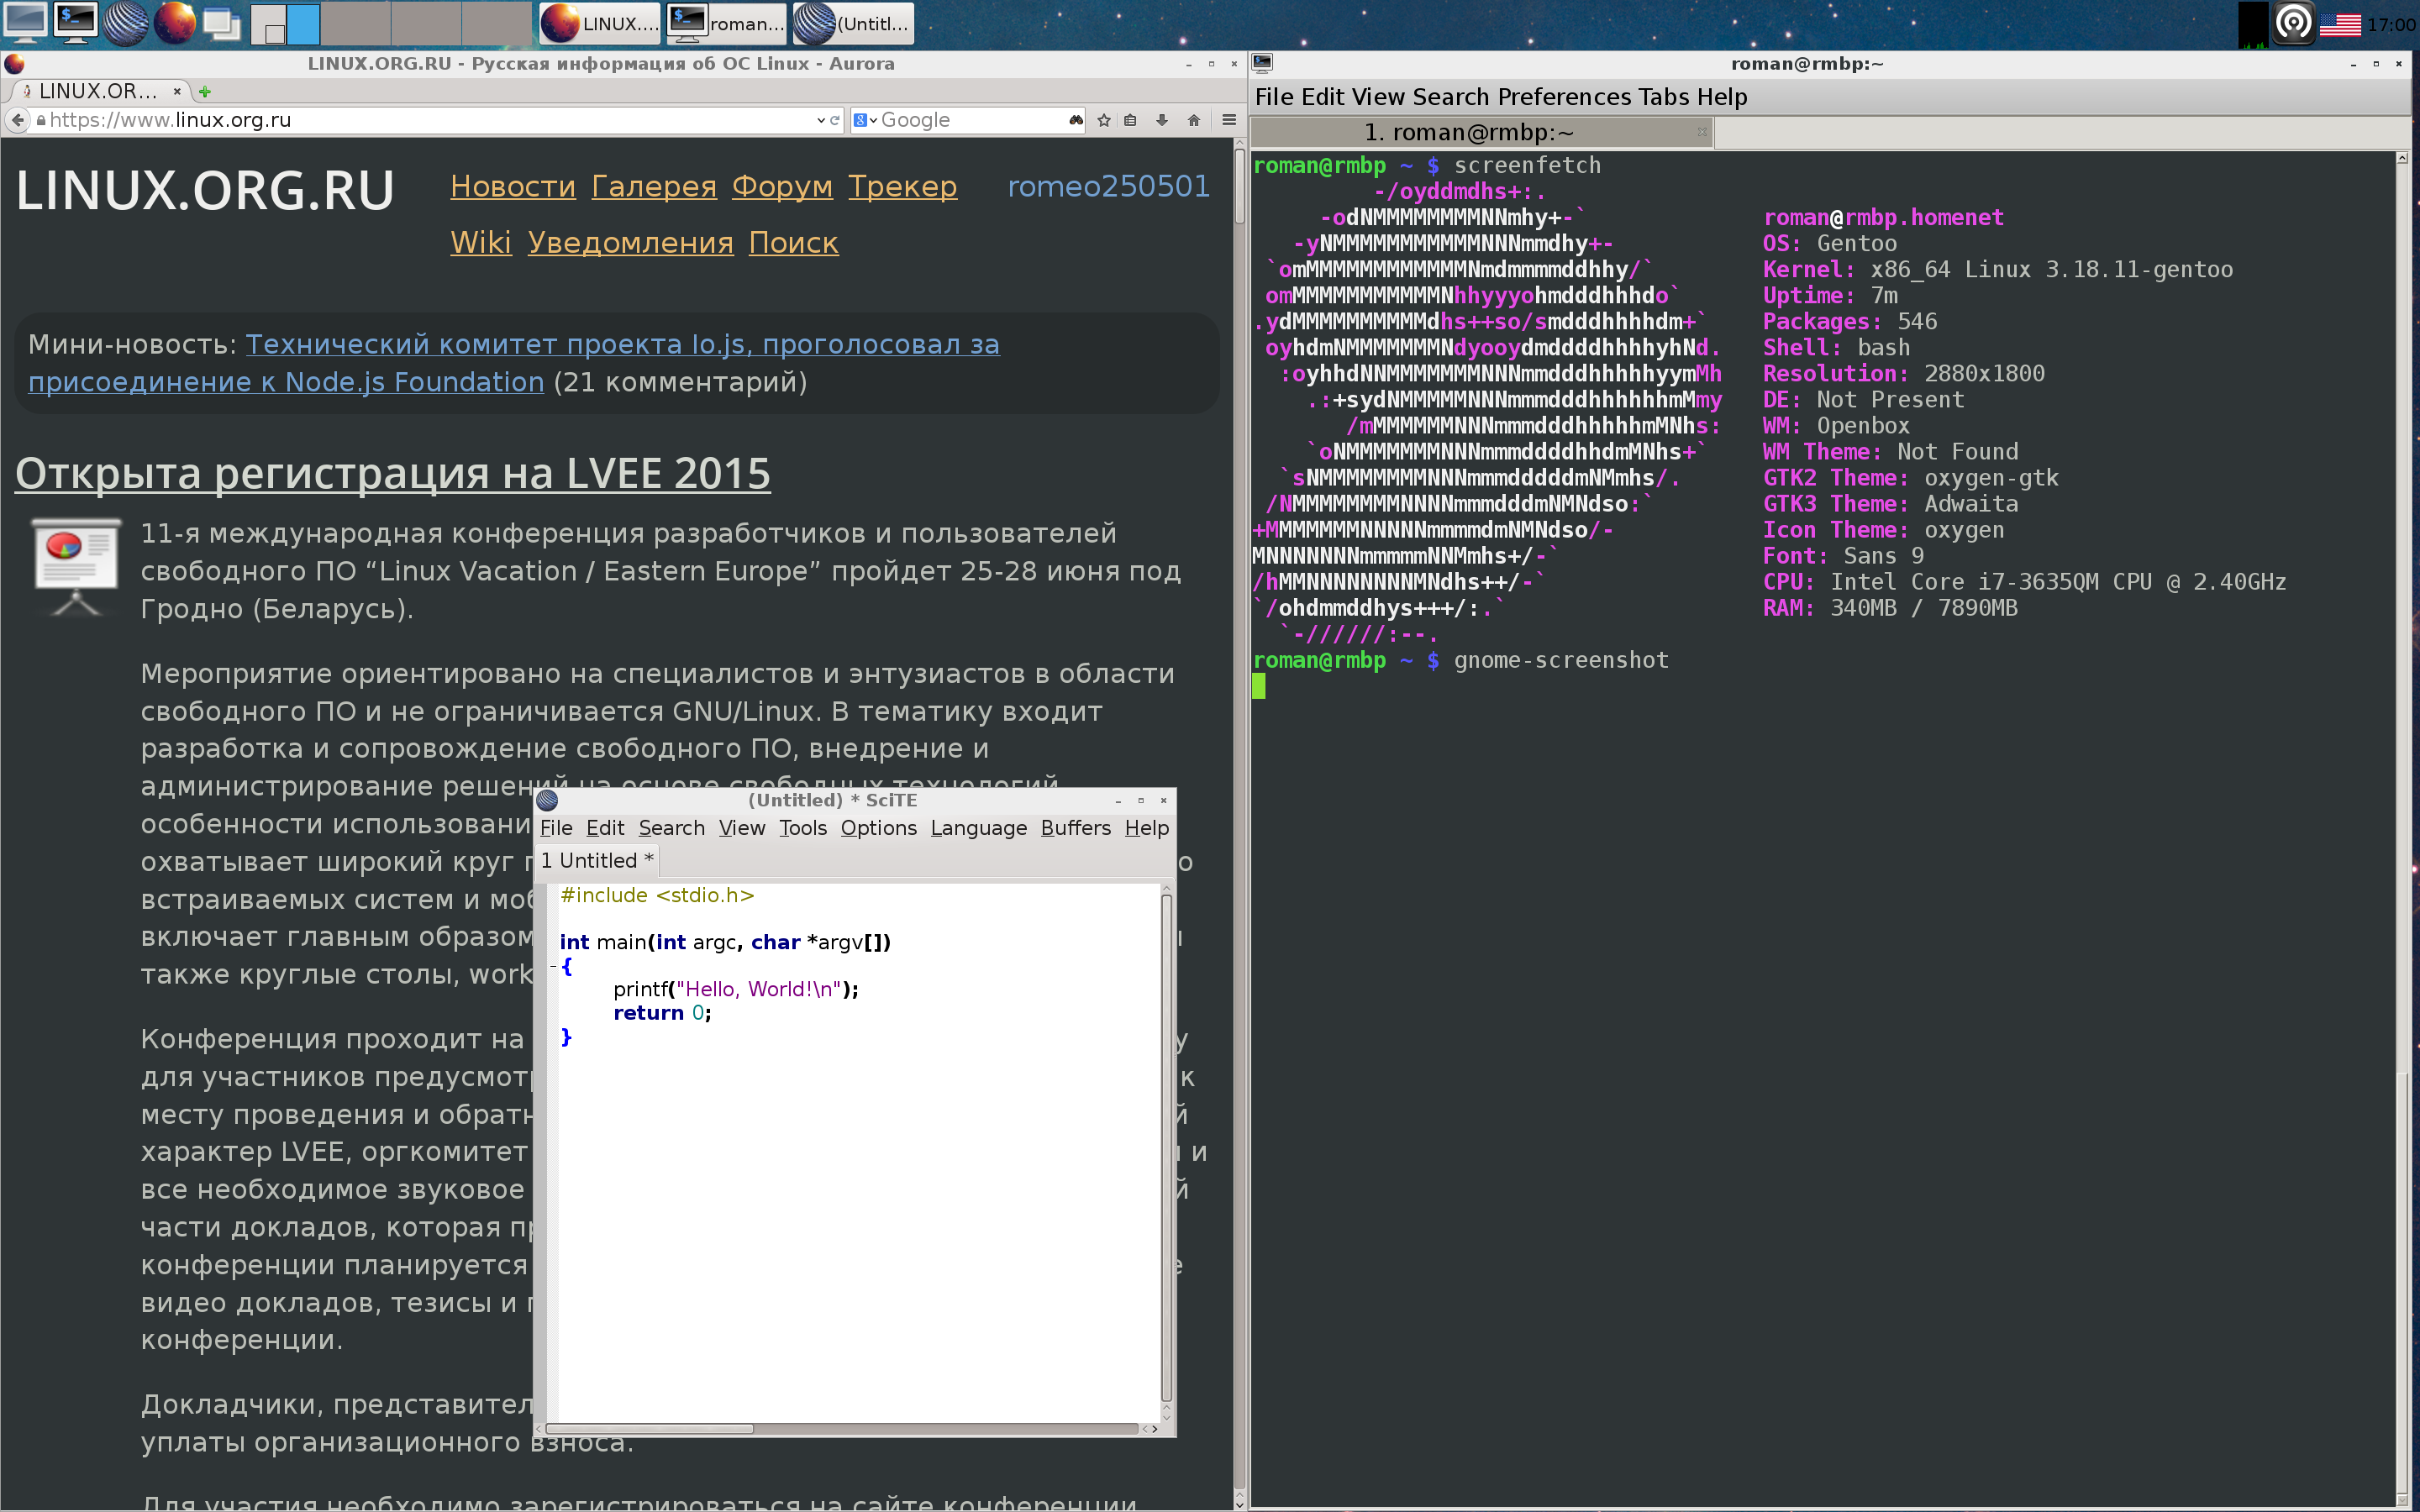
Task: Open the SciTE View menu
Action: click(742, 828)
